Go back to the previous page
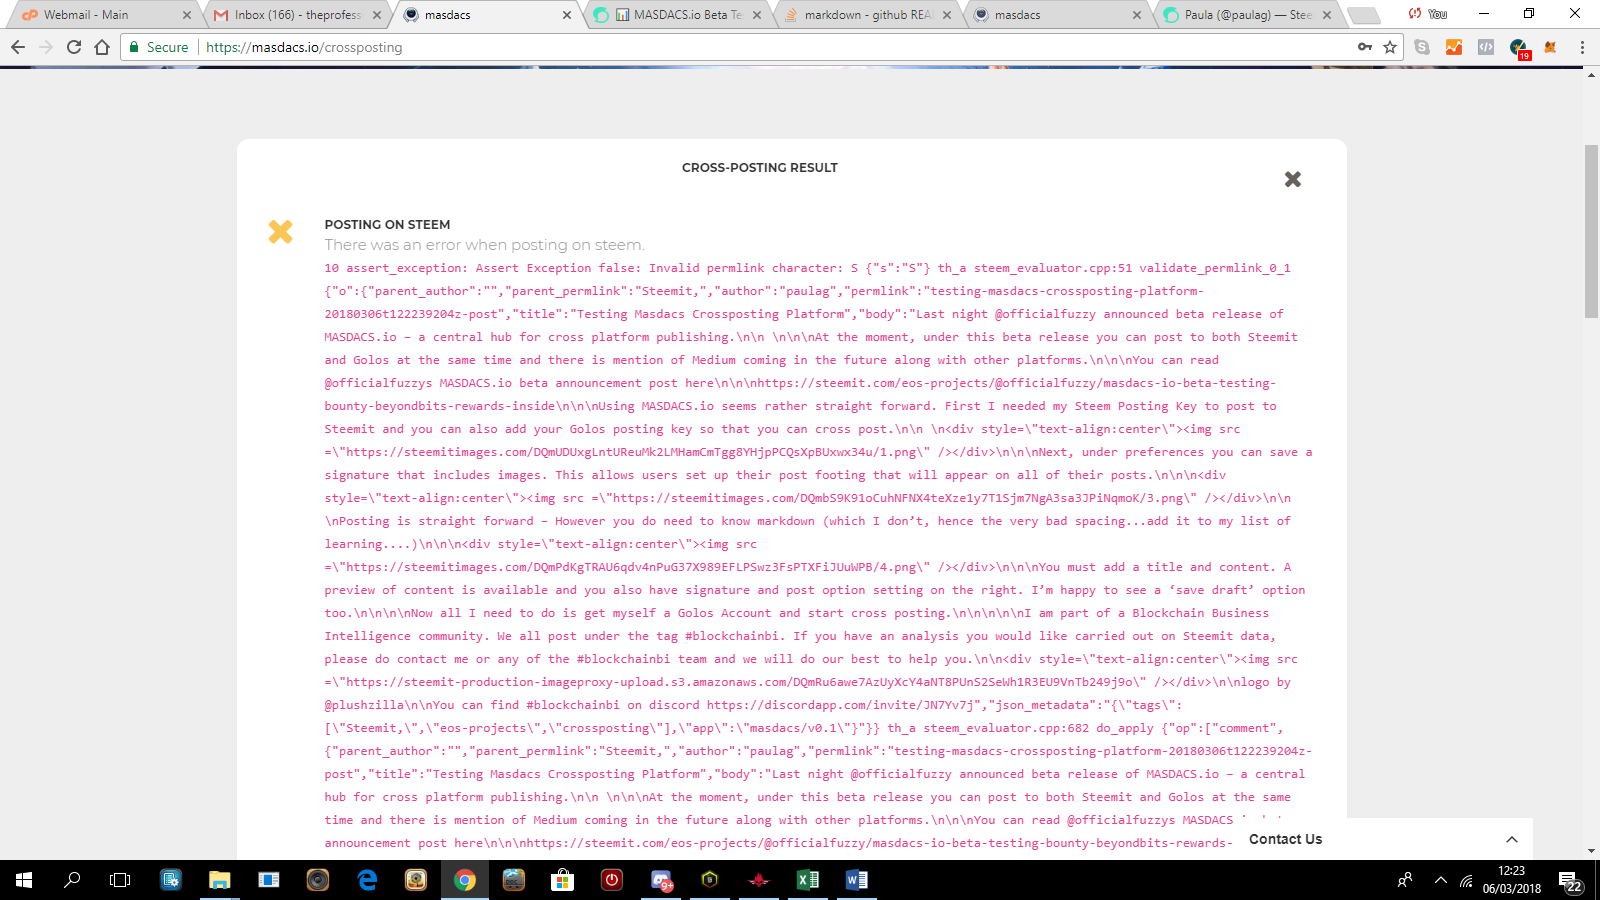The height and width of the screenshot is (900, 1600). point(18,47)
